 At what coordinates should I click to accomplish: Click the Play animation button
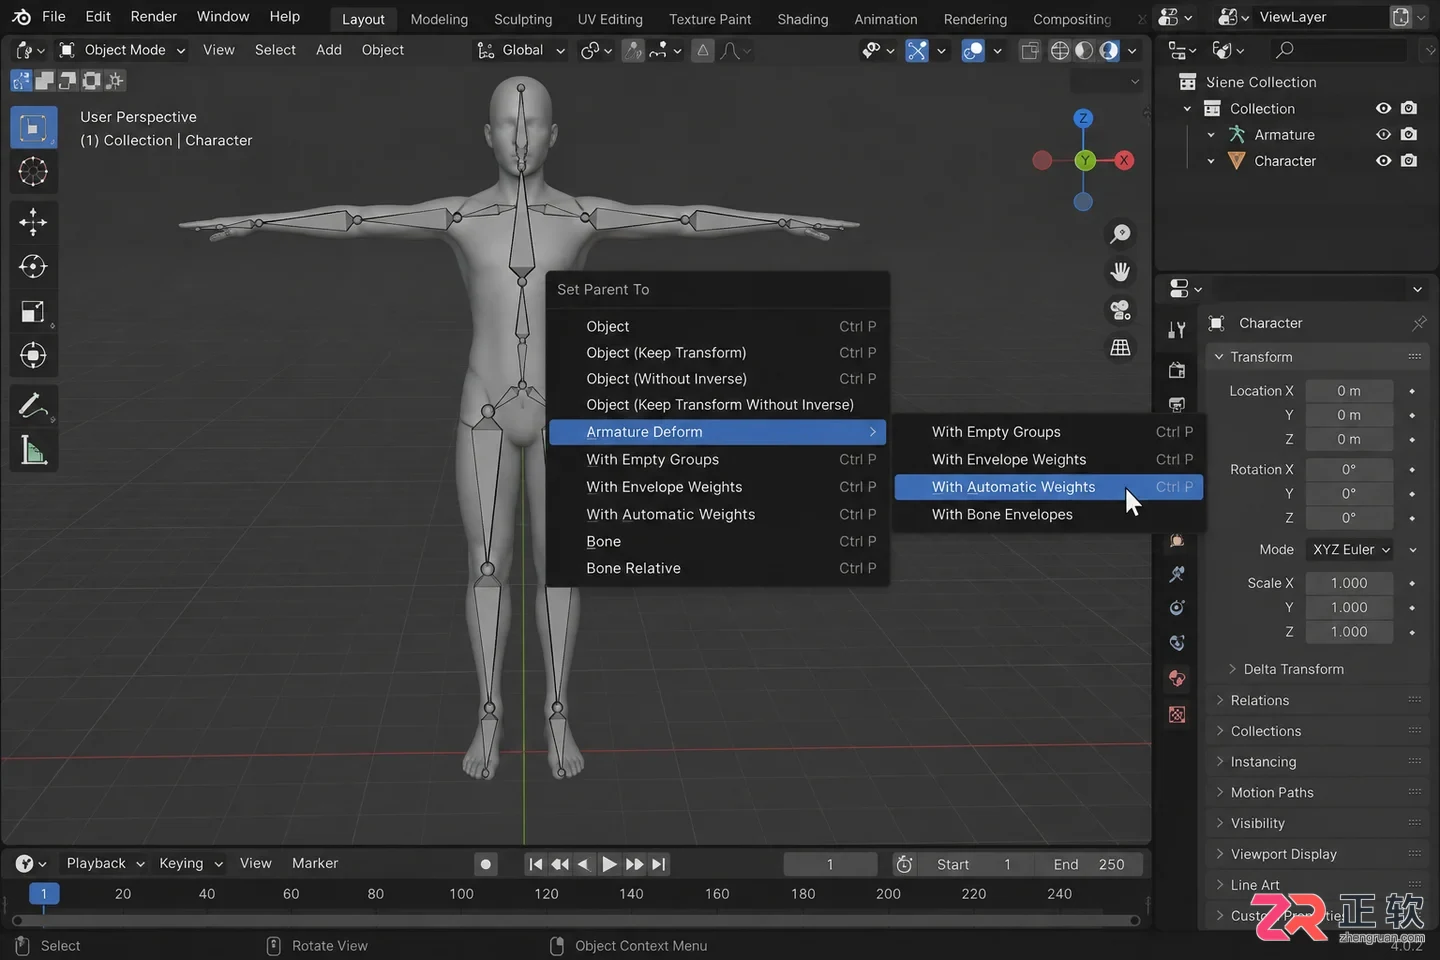(609, 864)
